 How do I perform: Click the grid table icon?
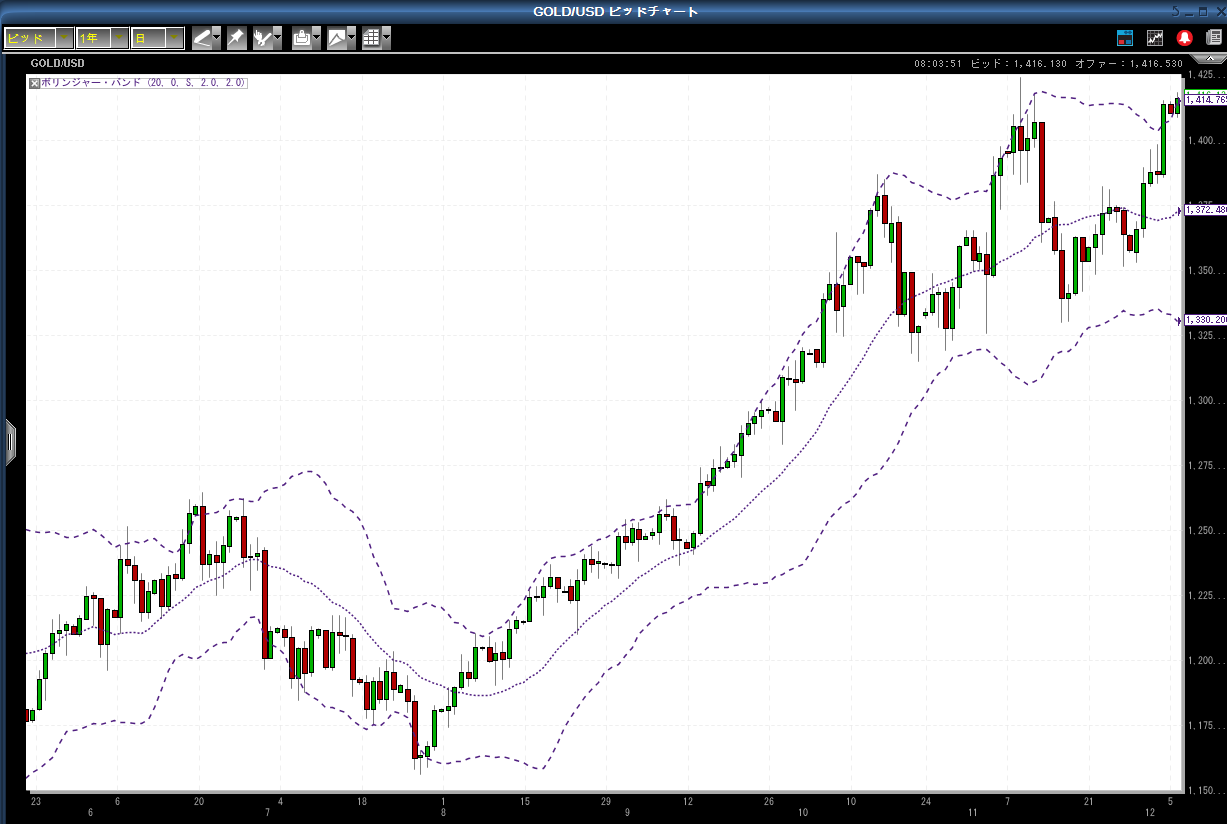tap(371, 38)
